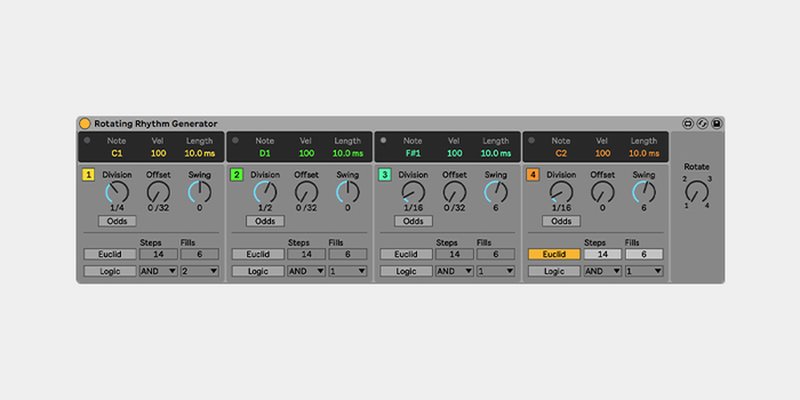Click the Rotate knob
Screen dimensions: 800x400
click(697, 190)
